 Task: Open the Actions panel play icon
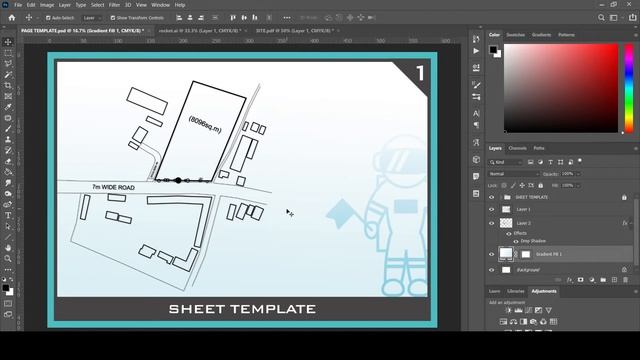pos(476,51)
